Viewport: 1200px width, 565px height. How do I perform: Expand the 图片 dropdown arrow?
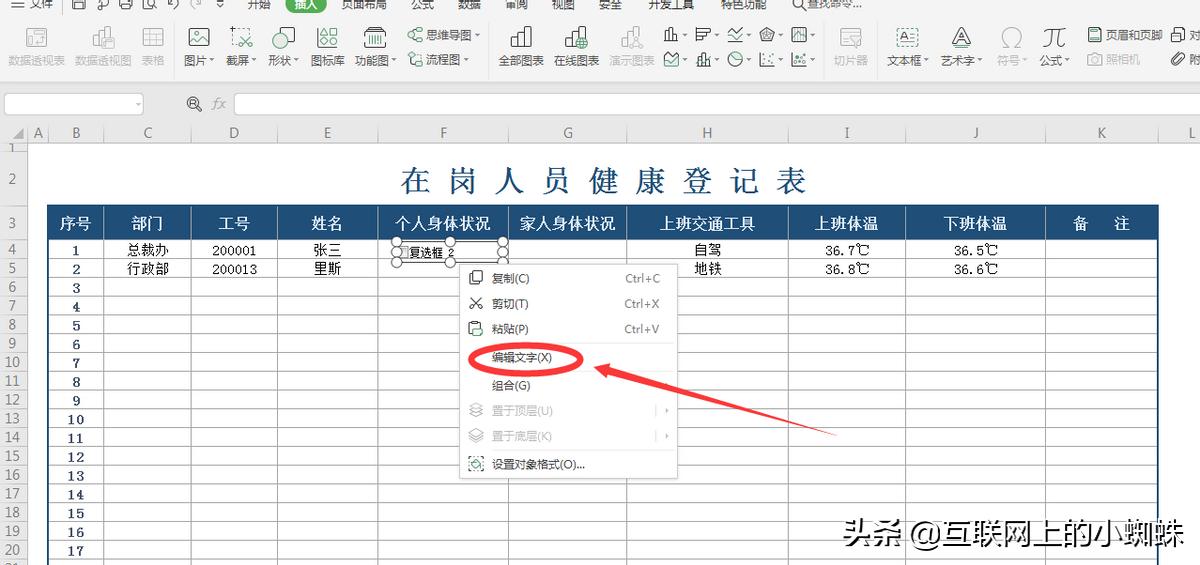212,60
